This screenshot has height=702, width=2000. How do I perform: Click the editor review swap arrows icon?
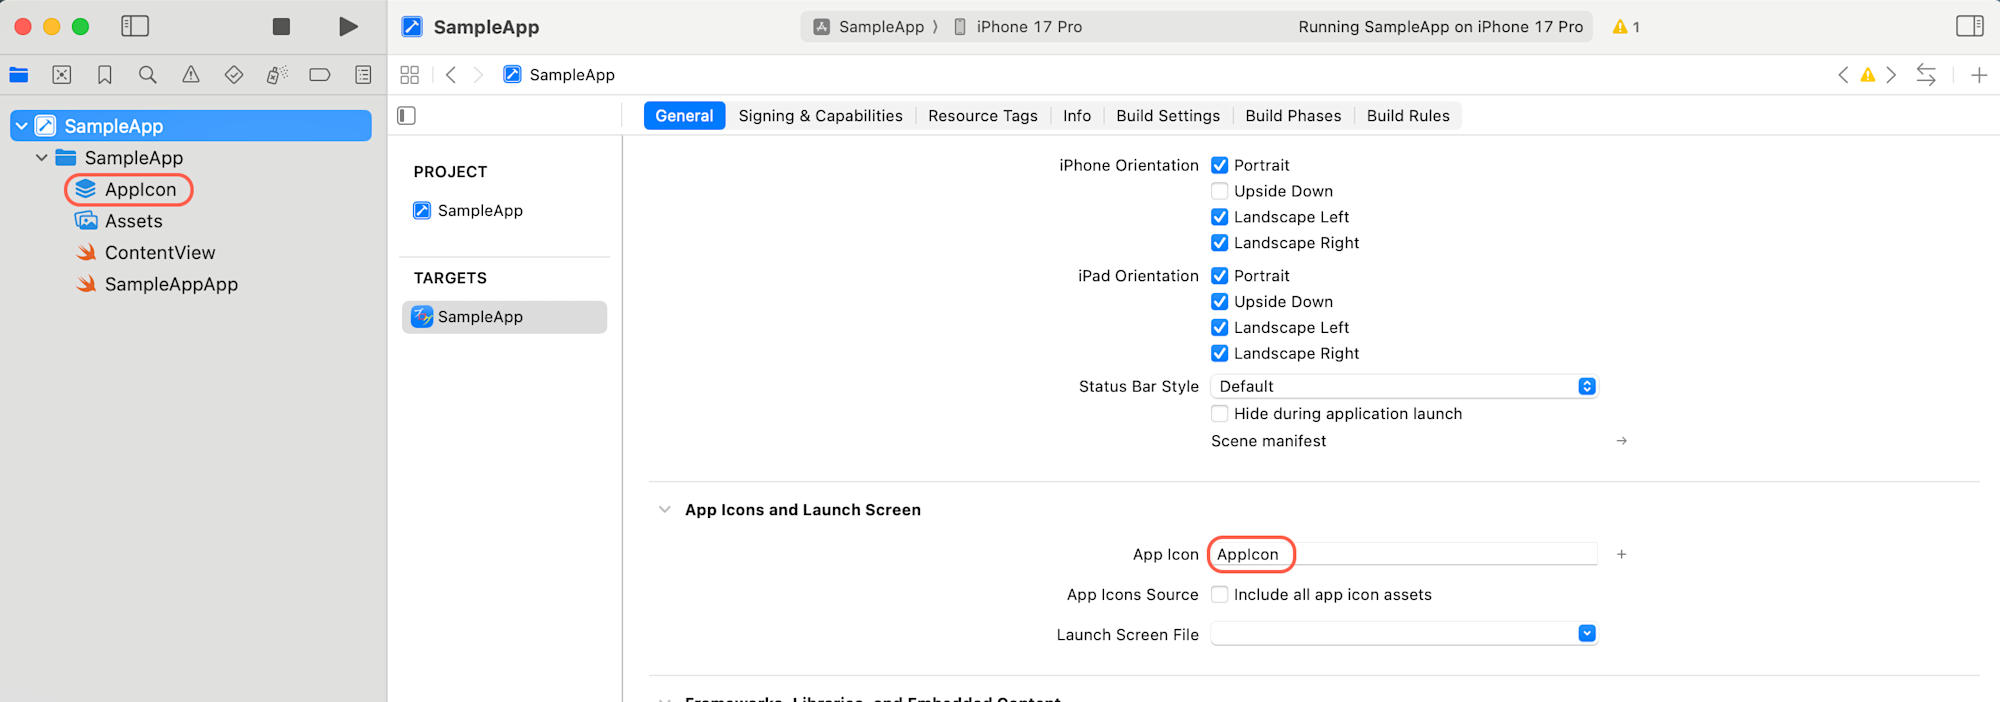coord(1926,75)
